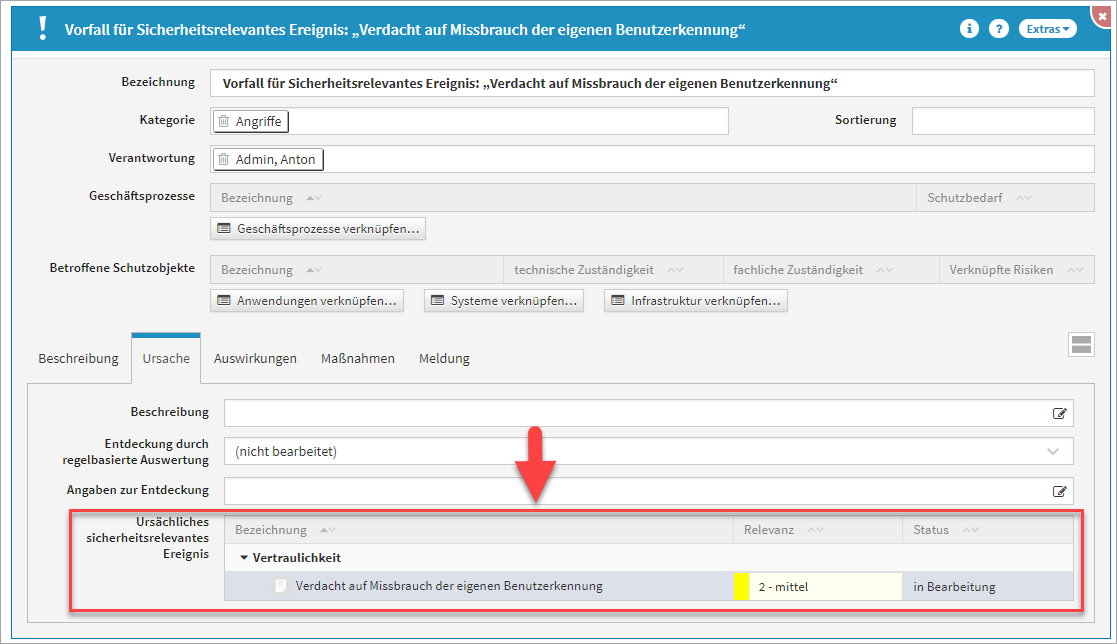
Task: Click Anwendungen verknüpfen button
Action: [307, 301]
